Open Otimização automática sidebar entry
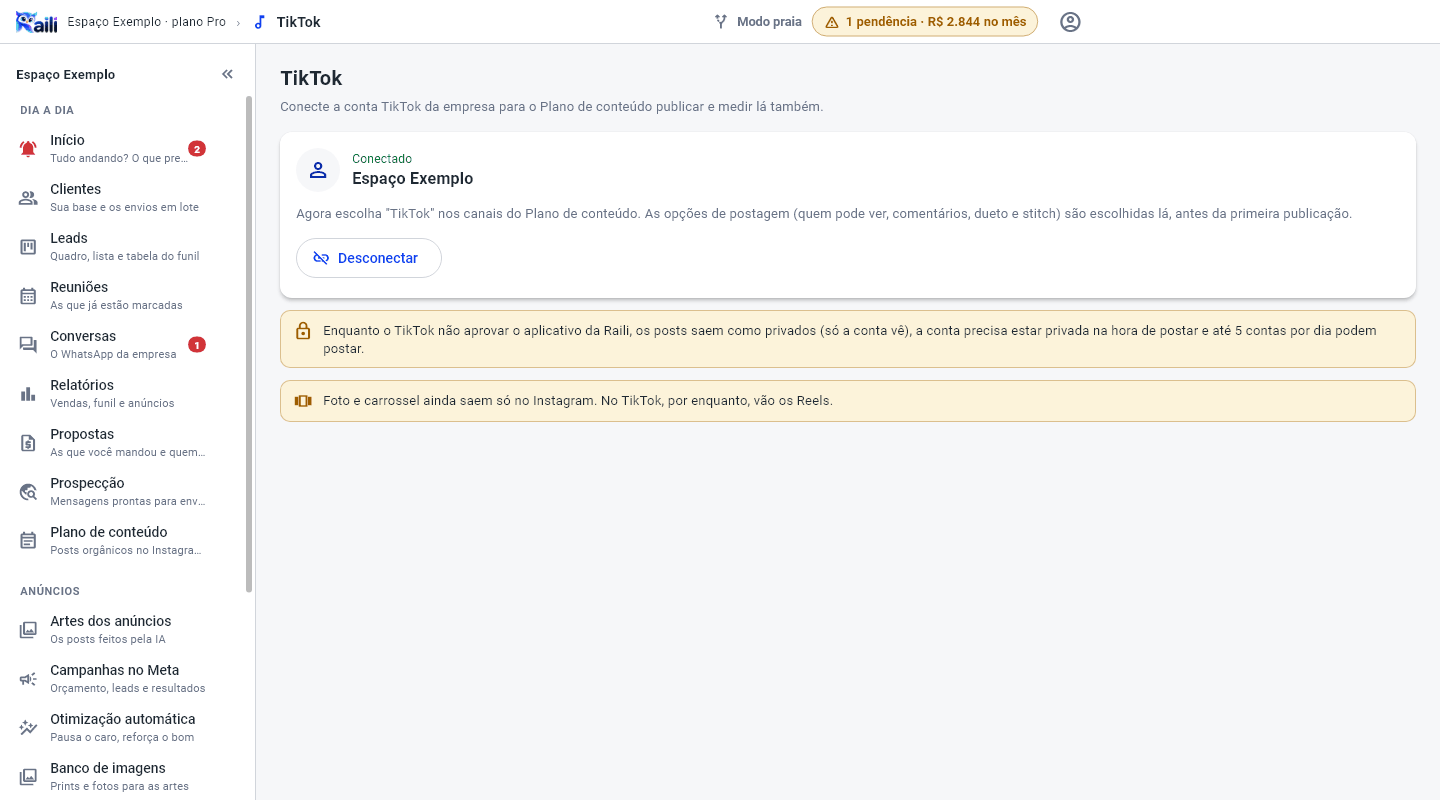The height and width of the screenshot is (800, 1440). coord(126,728)
